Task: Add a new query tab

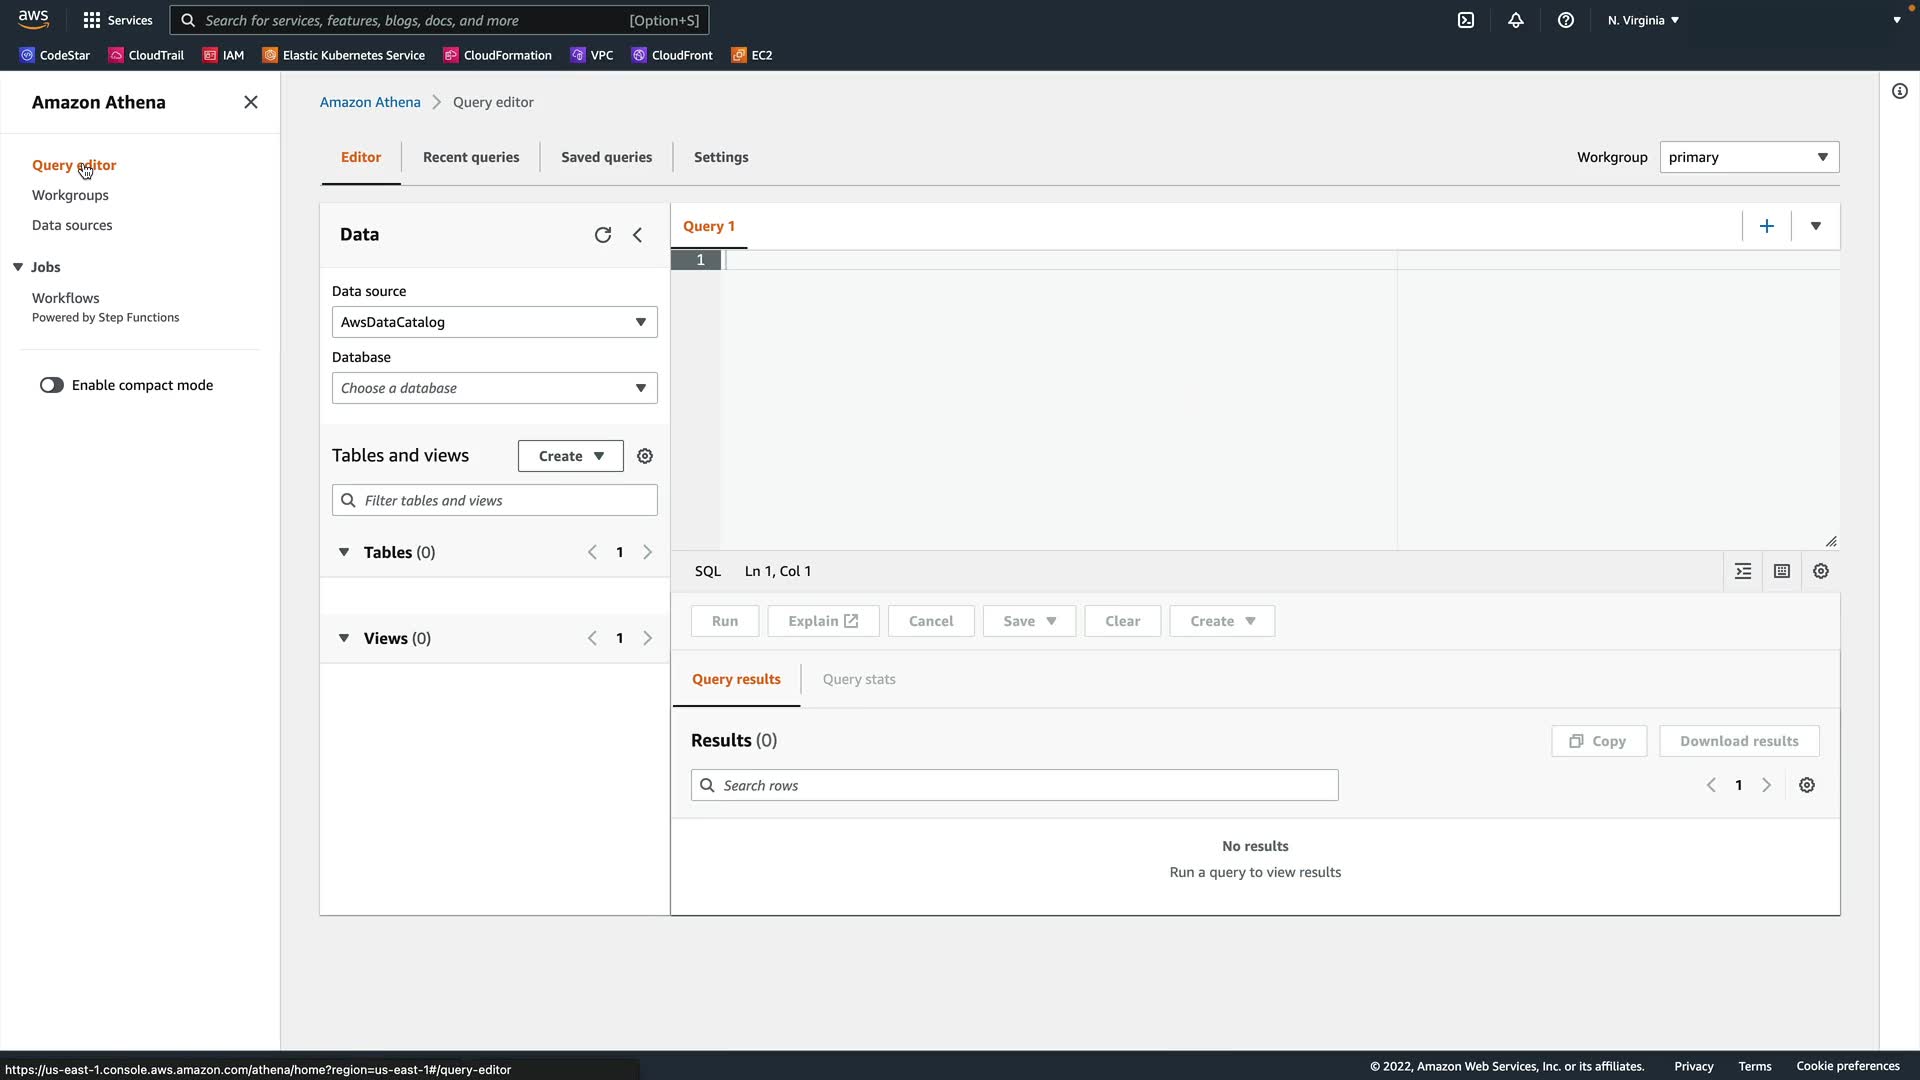Action: coord(1767,226)
